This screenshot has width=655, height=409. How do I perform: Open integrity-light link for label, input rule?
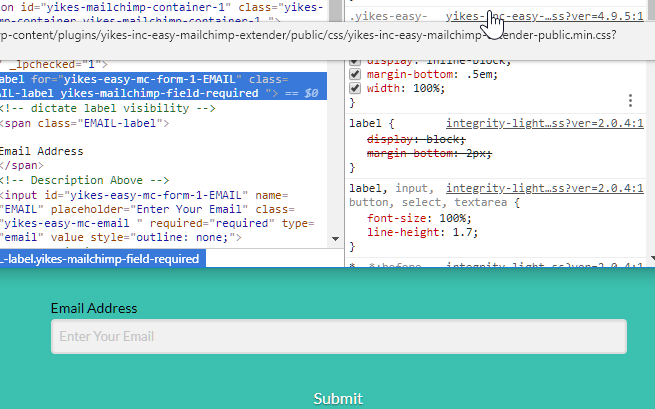tap(544, 188)
